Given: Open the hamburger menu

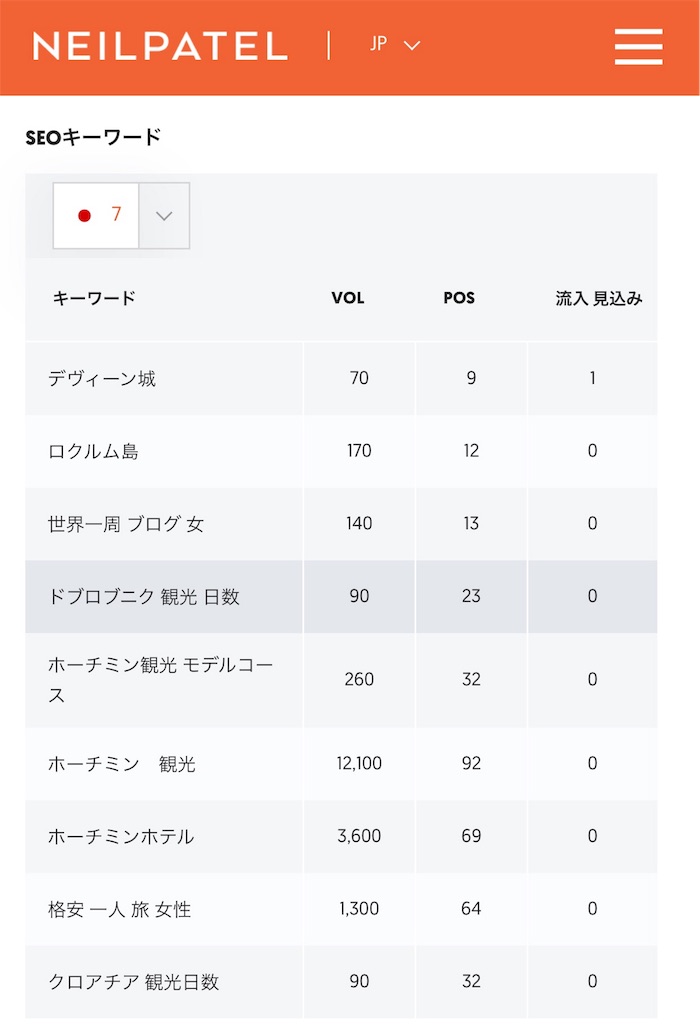Looking at the screenshot, I should 638,45.
